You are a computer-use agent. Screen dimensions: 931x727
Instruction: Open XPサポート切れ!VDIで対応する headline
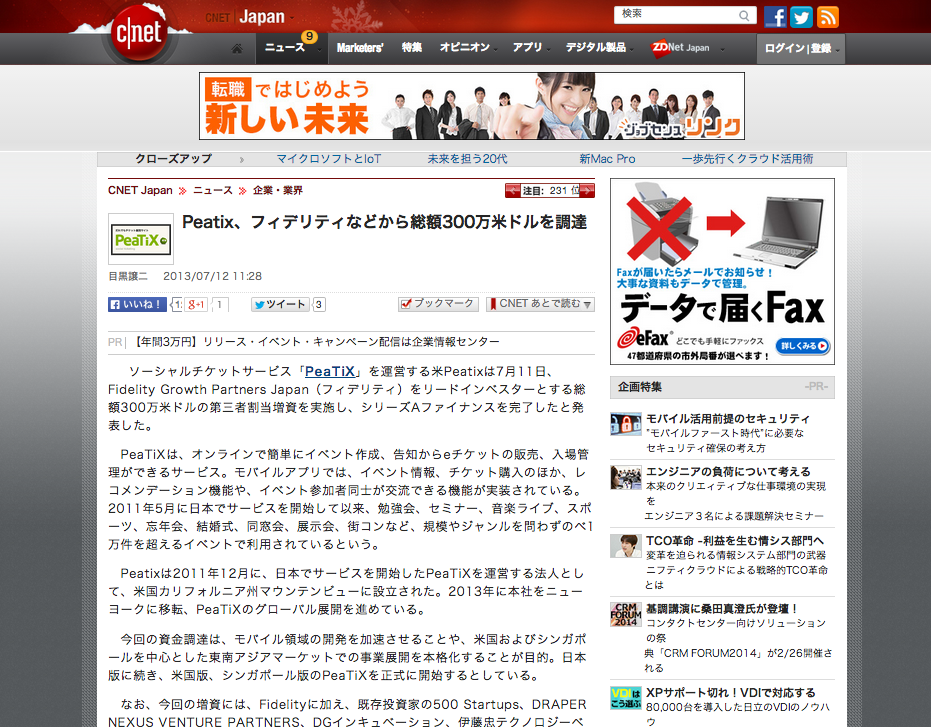click(x=730, y=693)
